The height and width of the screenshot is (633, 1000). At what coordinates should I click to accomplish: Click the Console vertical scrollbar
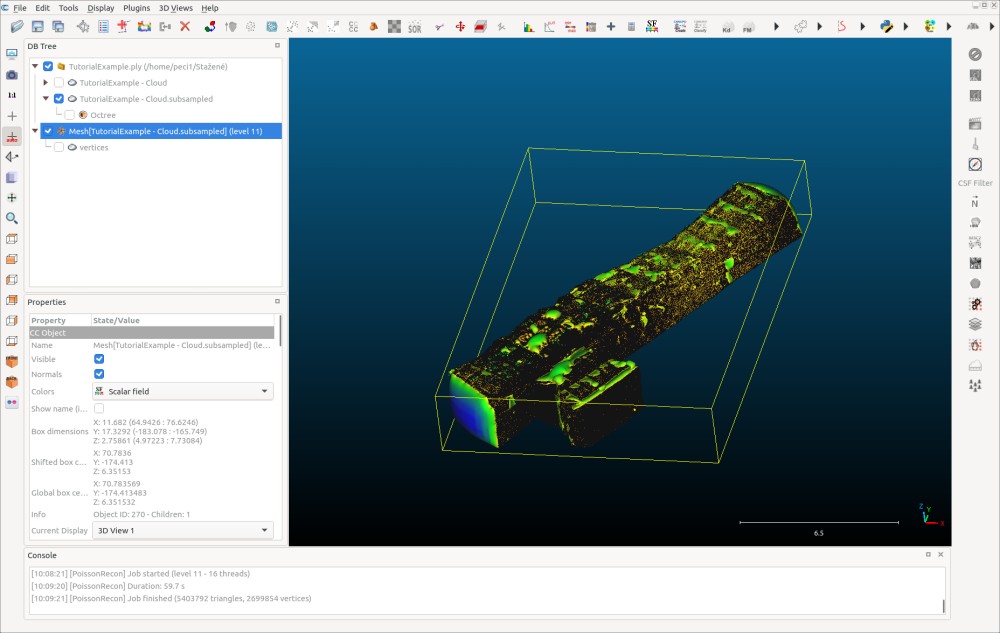(943, 606)
